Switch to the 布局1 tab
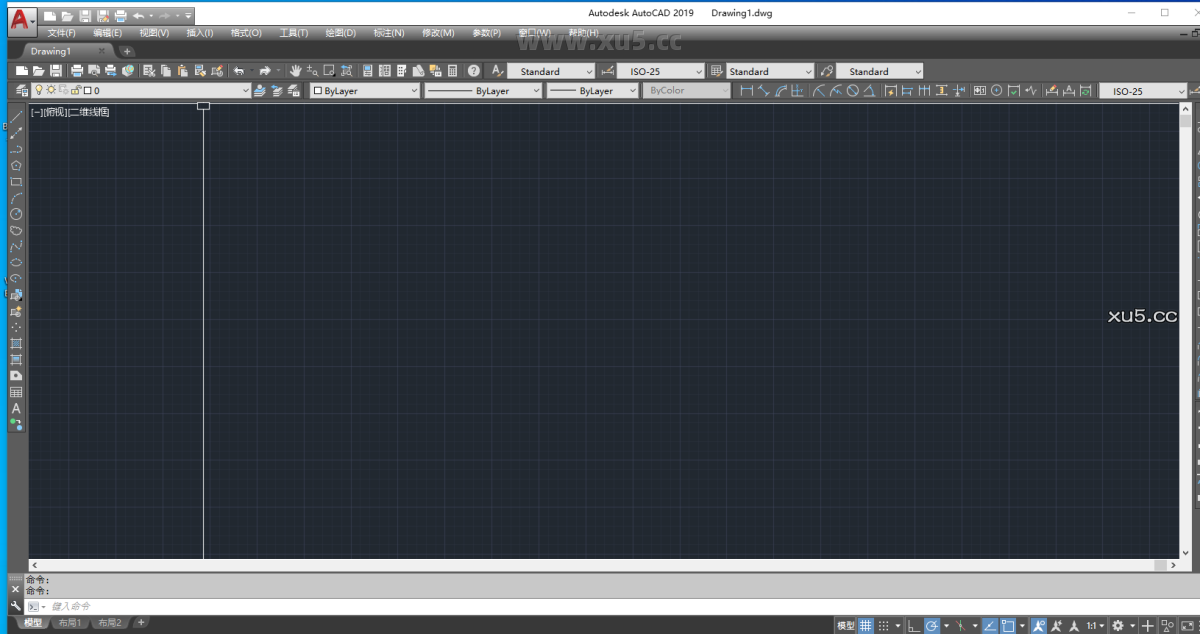This screenshot has width=1200, height=634. pyautogui.click(x=70, y=622)
